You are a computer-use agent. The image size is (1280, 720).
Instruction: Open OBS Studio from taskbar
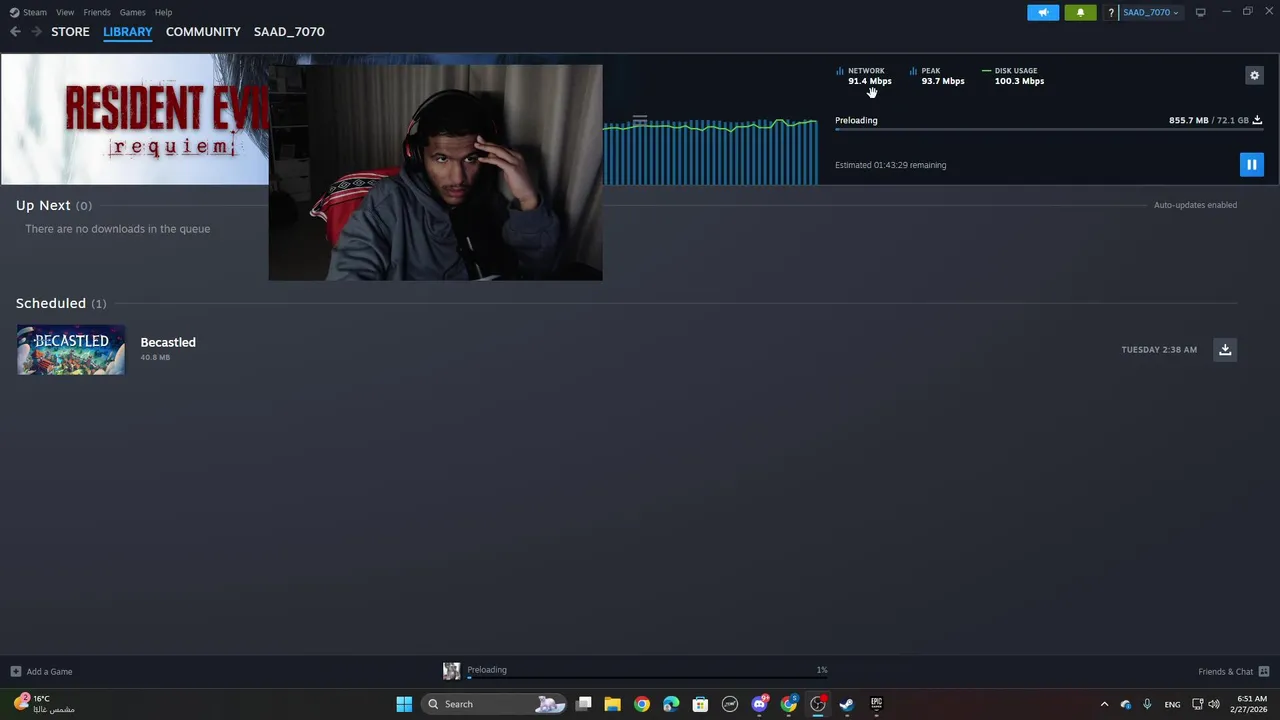[x=818, y=704]
